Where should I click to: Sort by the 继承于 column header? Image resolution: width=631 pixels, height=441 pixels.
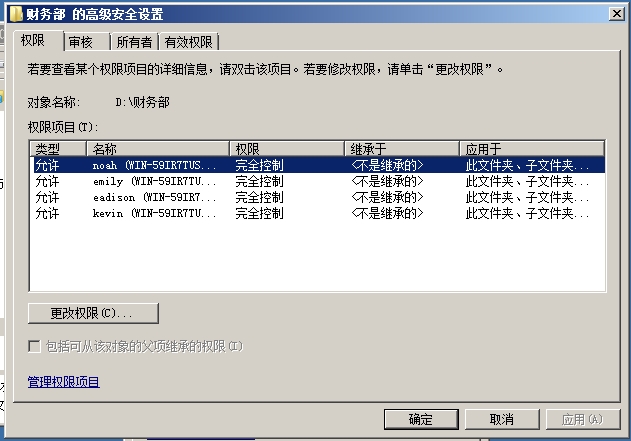point(402,148)
